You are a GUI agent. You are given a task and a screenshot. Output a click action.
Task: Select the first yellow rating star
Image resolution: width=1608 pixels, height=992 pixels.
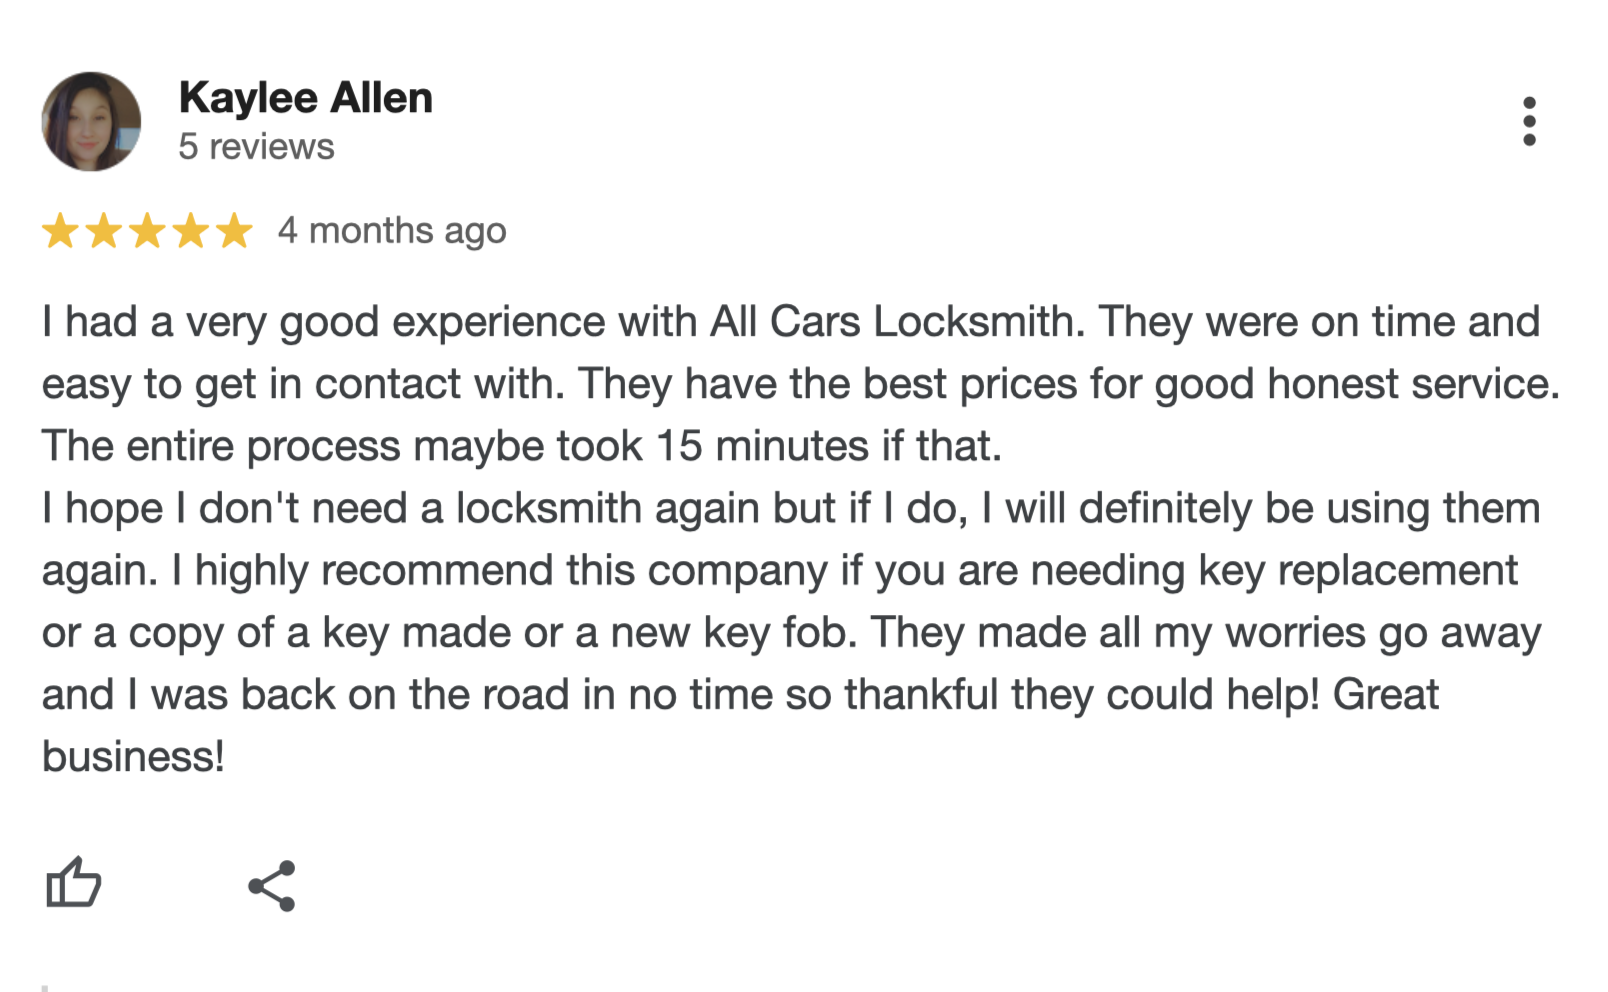60,230
